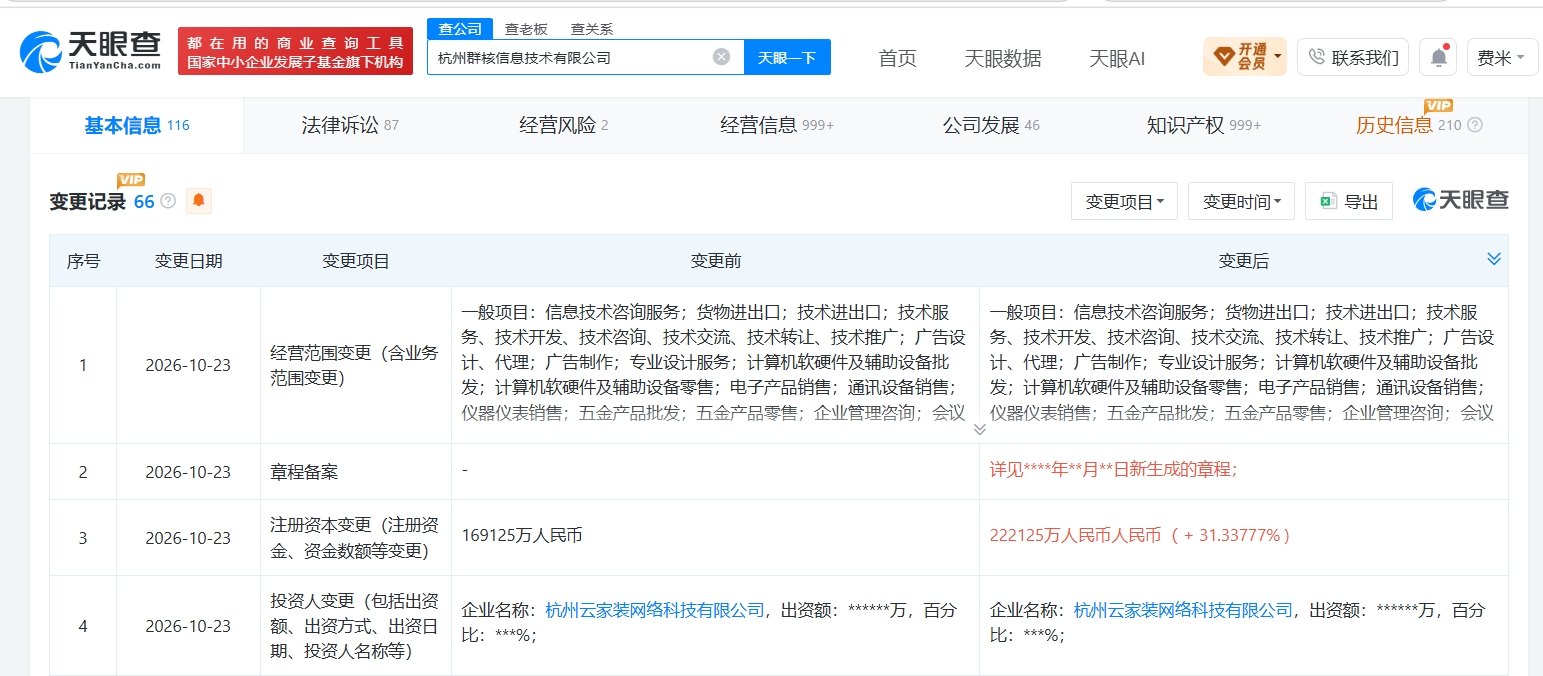This screenshot has width=1543, height=676.
Task: Click the 变更日期 column header
Action: (x=188, y=261)
